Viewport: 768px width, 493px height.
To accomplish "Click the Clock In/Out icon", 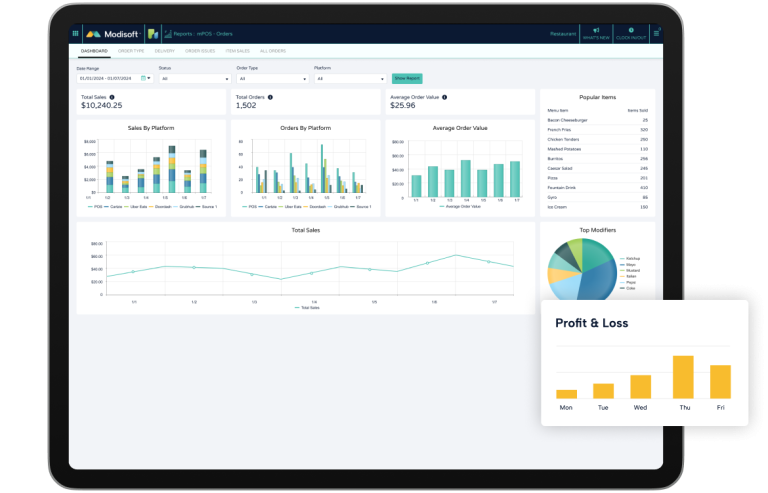I will (631, 32).
